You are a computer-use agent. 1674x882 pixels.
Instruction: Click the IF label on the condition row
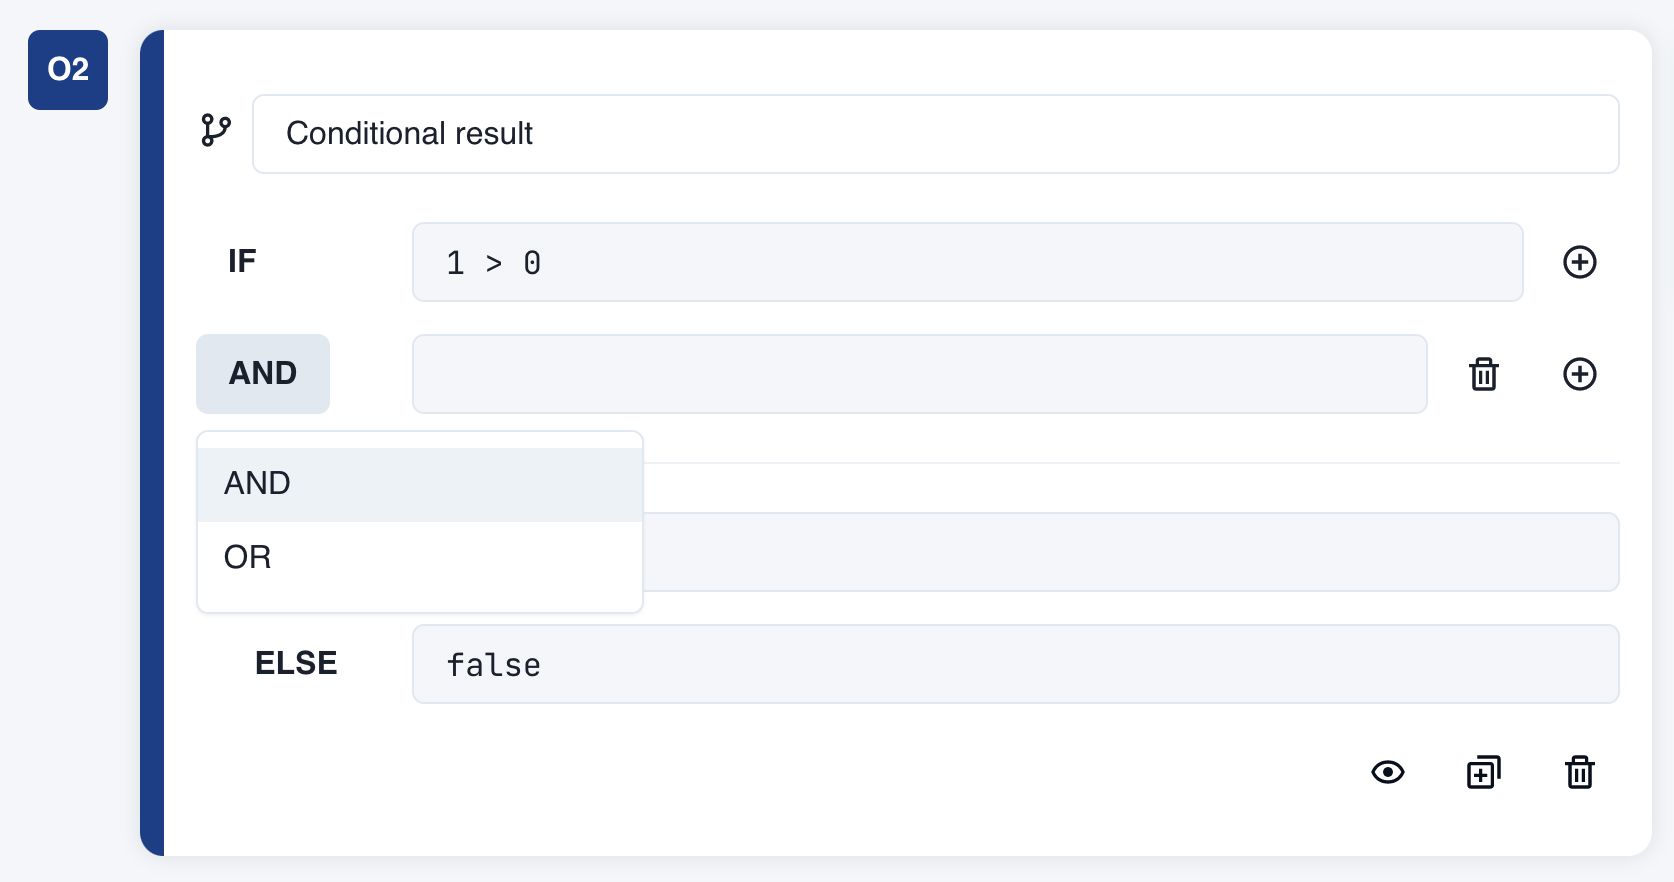click(241, 261)
